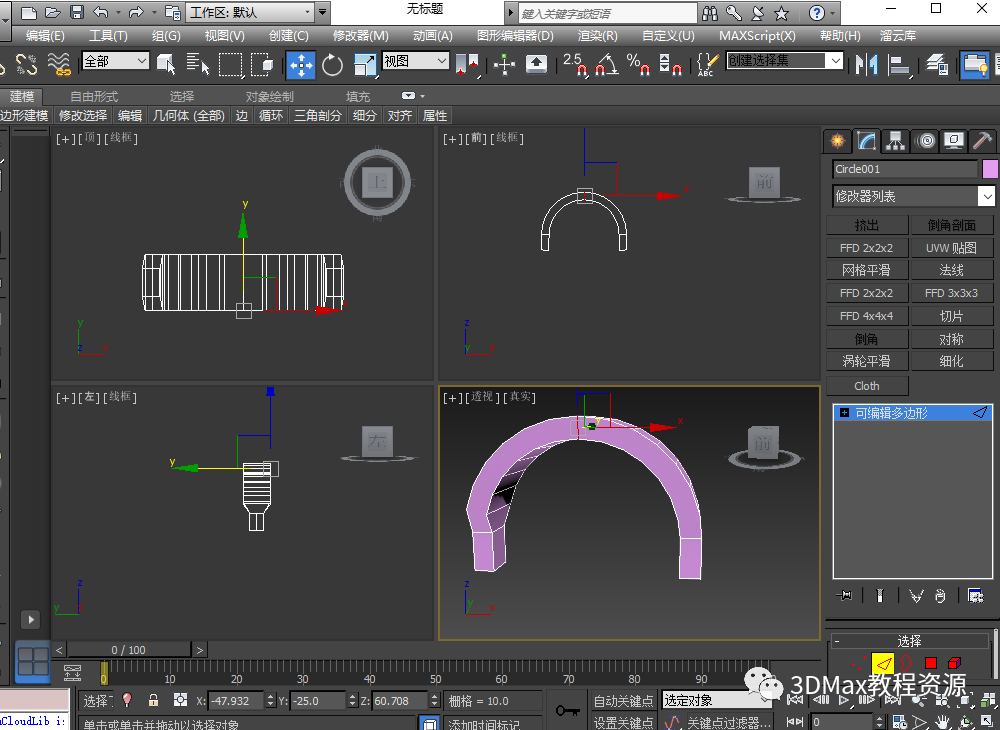Open the Create panel star icon
1000x730 pixels.
[838, 141]
